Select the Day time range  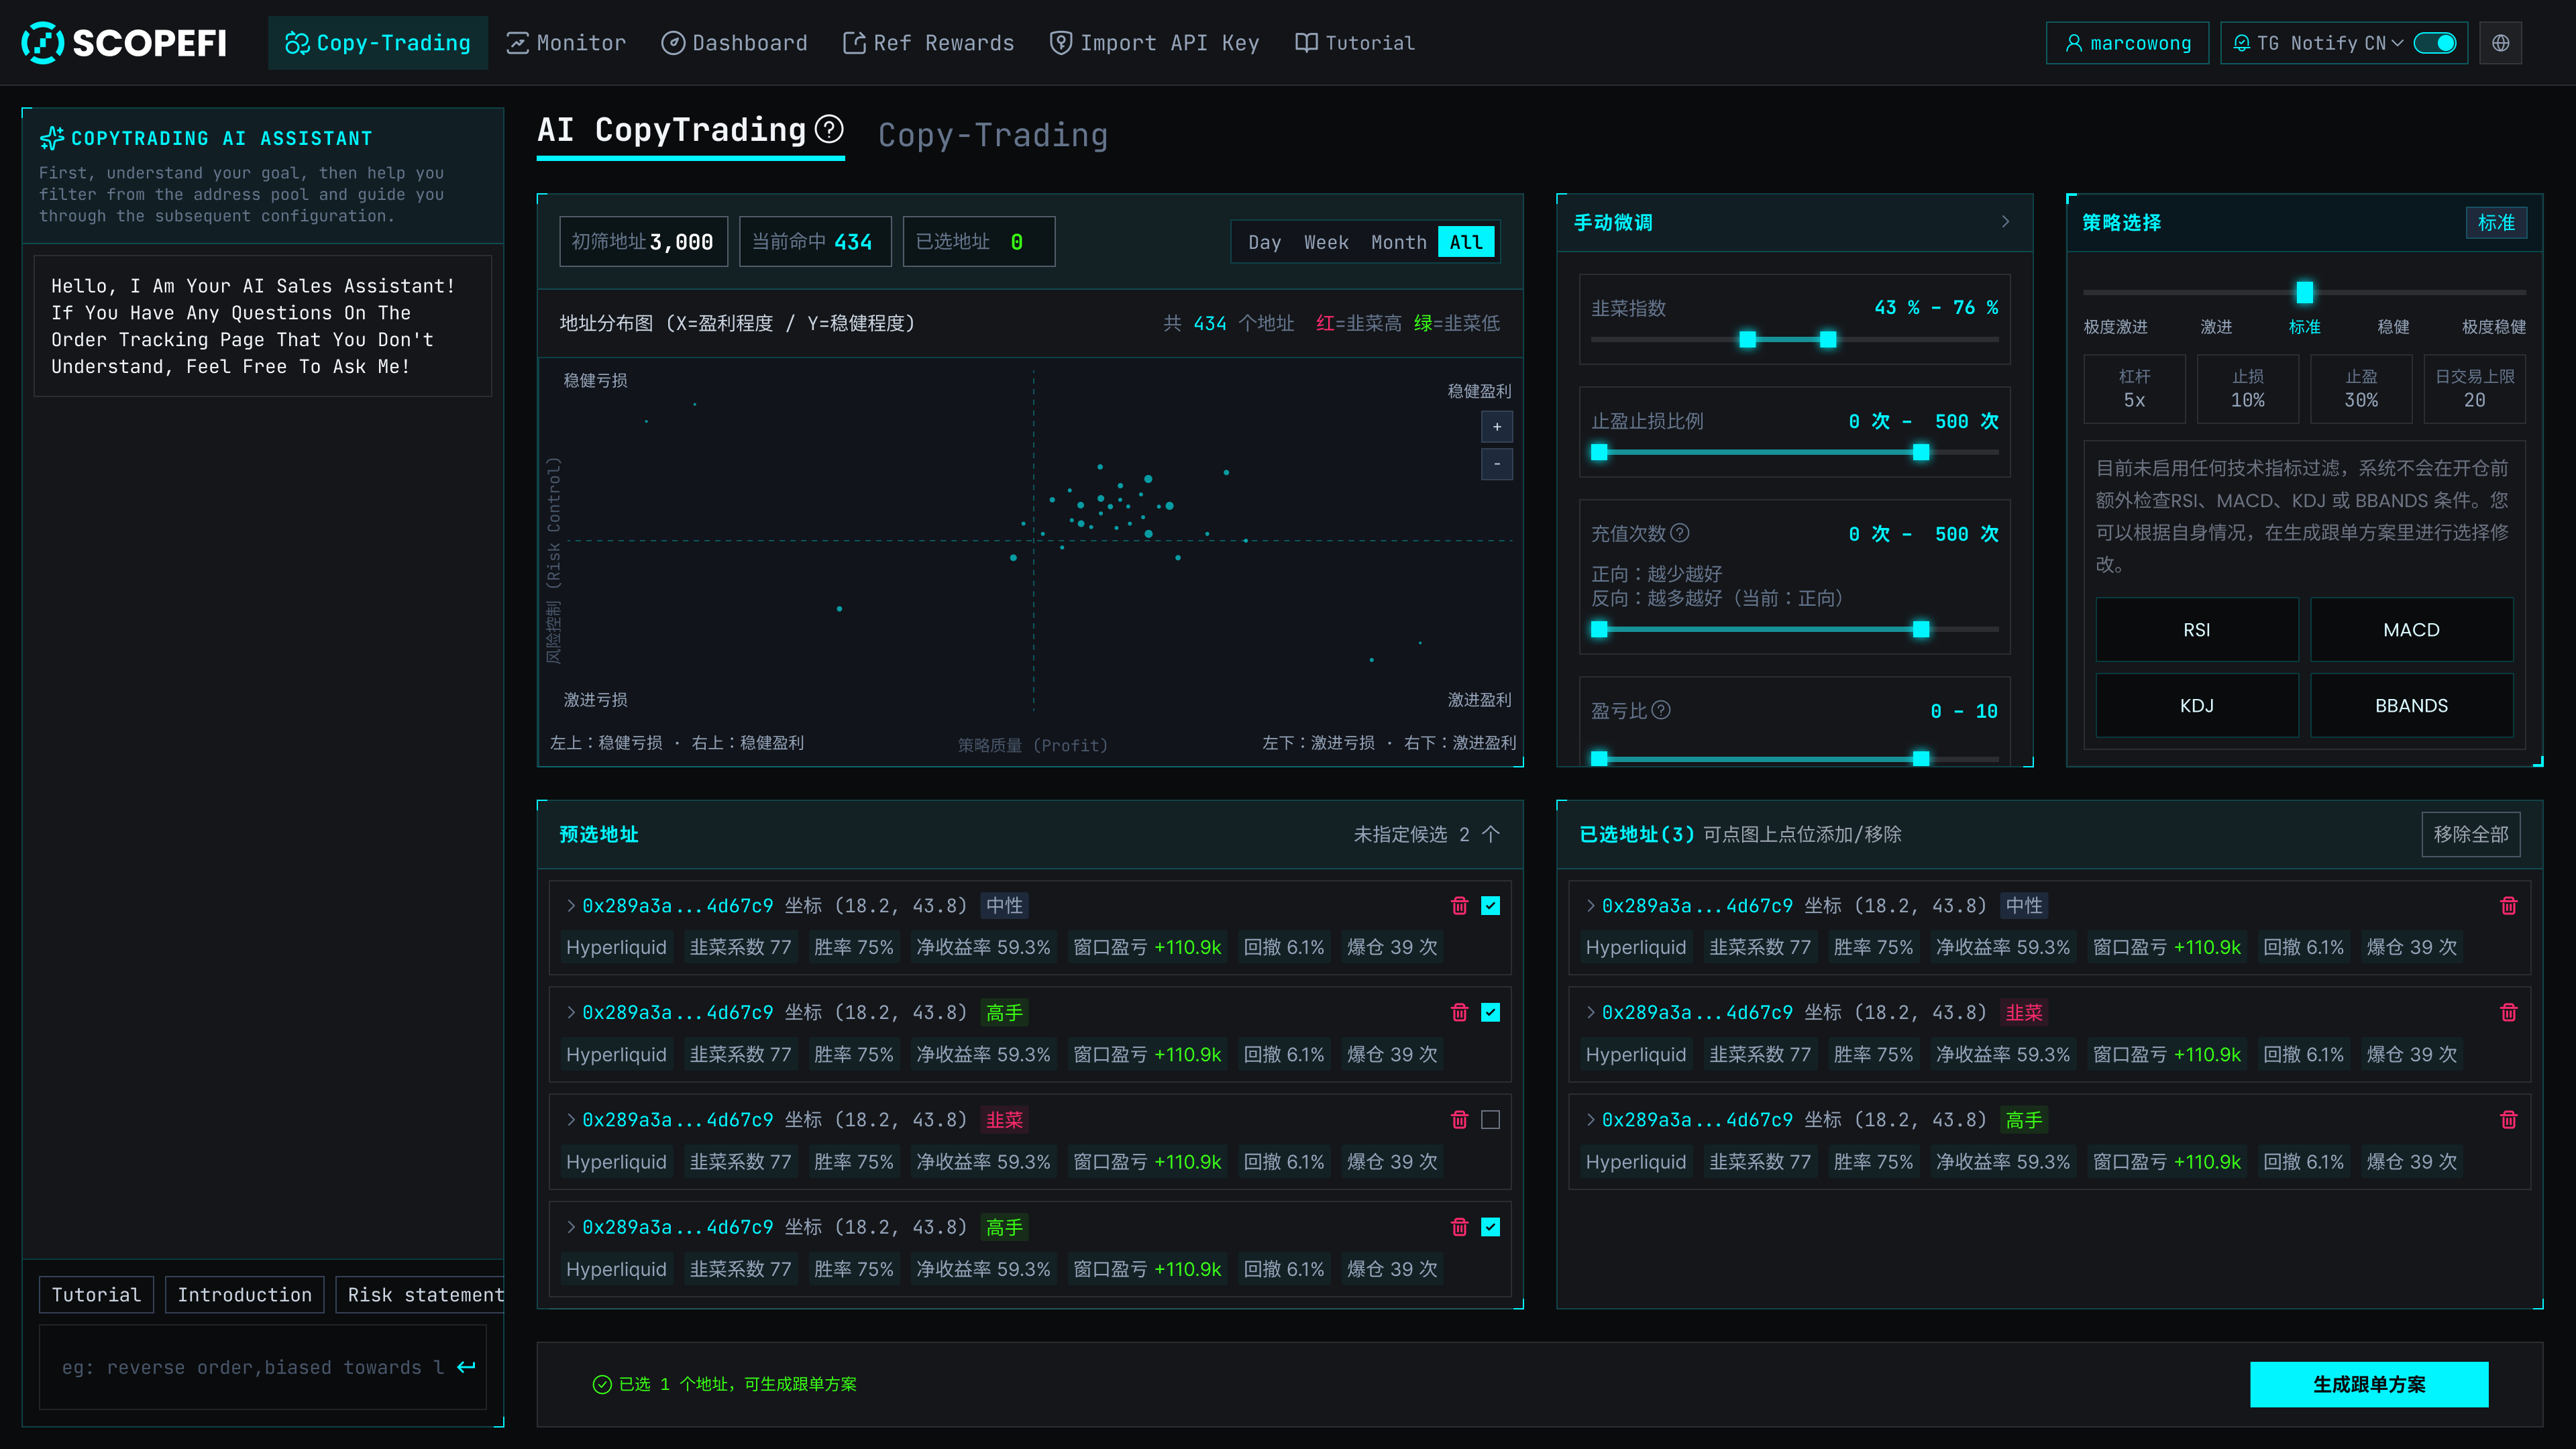click(x=1264, y=242)
